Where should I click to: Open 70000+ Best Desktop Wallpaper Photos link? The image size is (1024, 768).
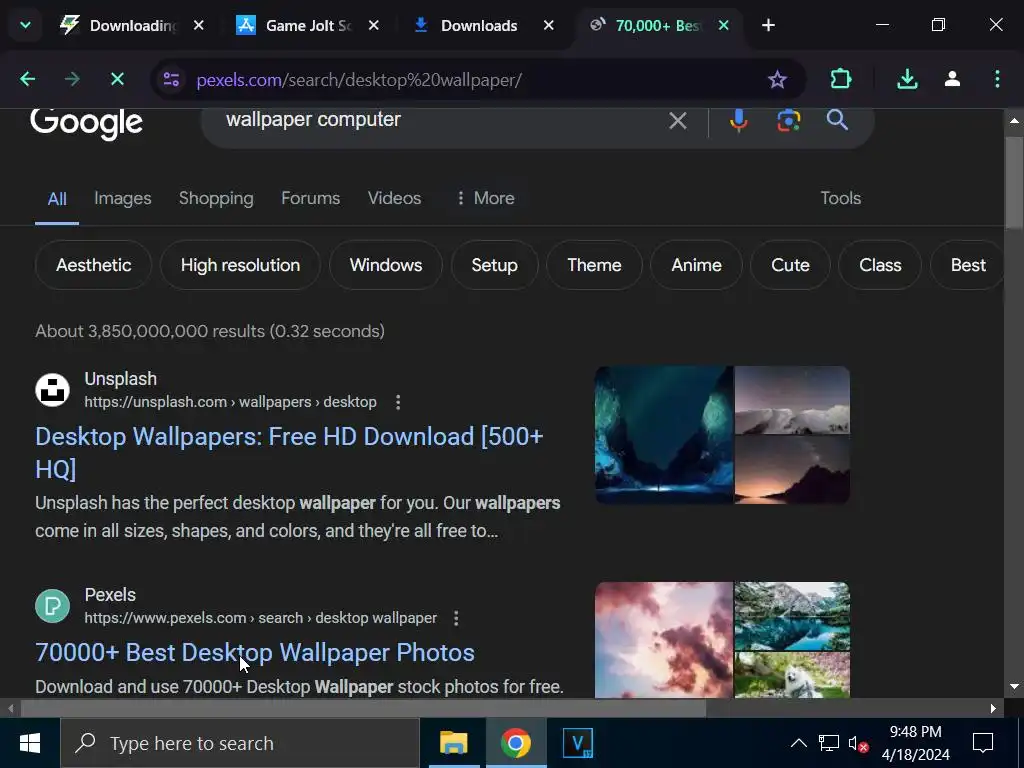point(255,652)
